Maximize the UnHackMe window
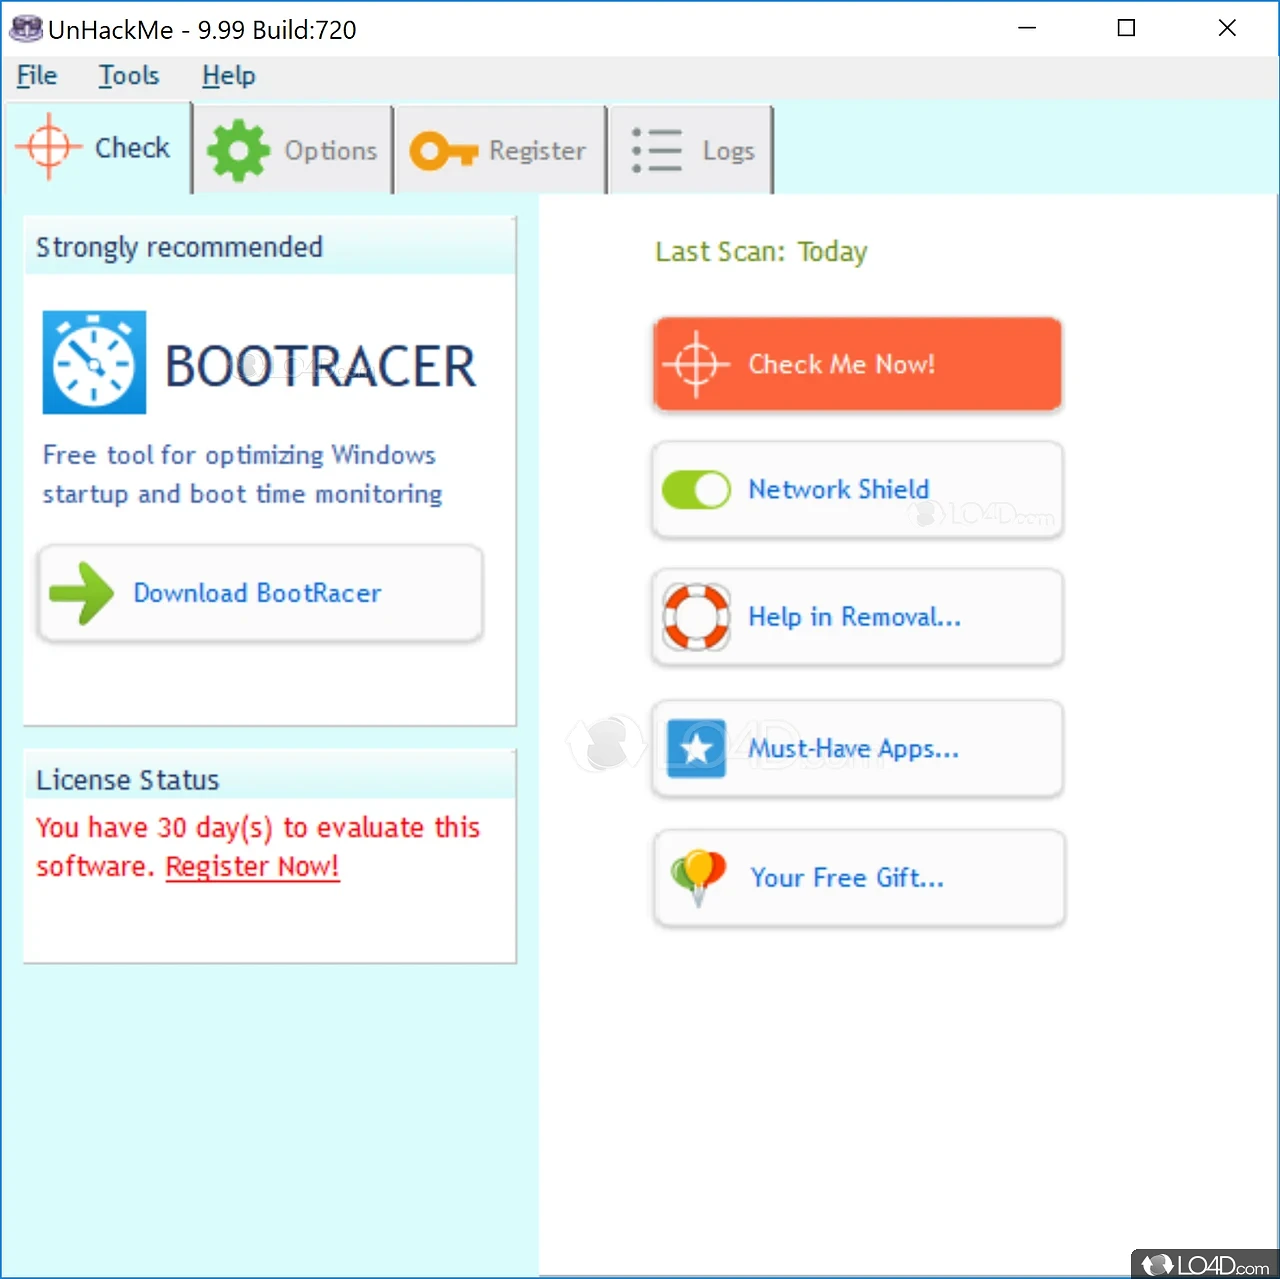This screenshot has height=1279, width=1280. coord(1126,28)
